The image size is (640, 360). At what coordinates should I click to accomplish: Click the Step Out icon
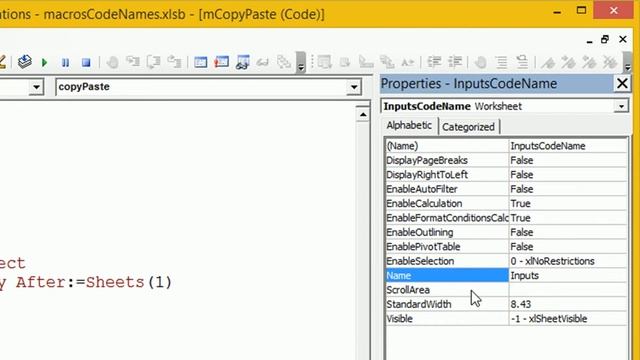174,62
